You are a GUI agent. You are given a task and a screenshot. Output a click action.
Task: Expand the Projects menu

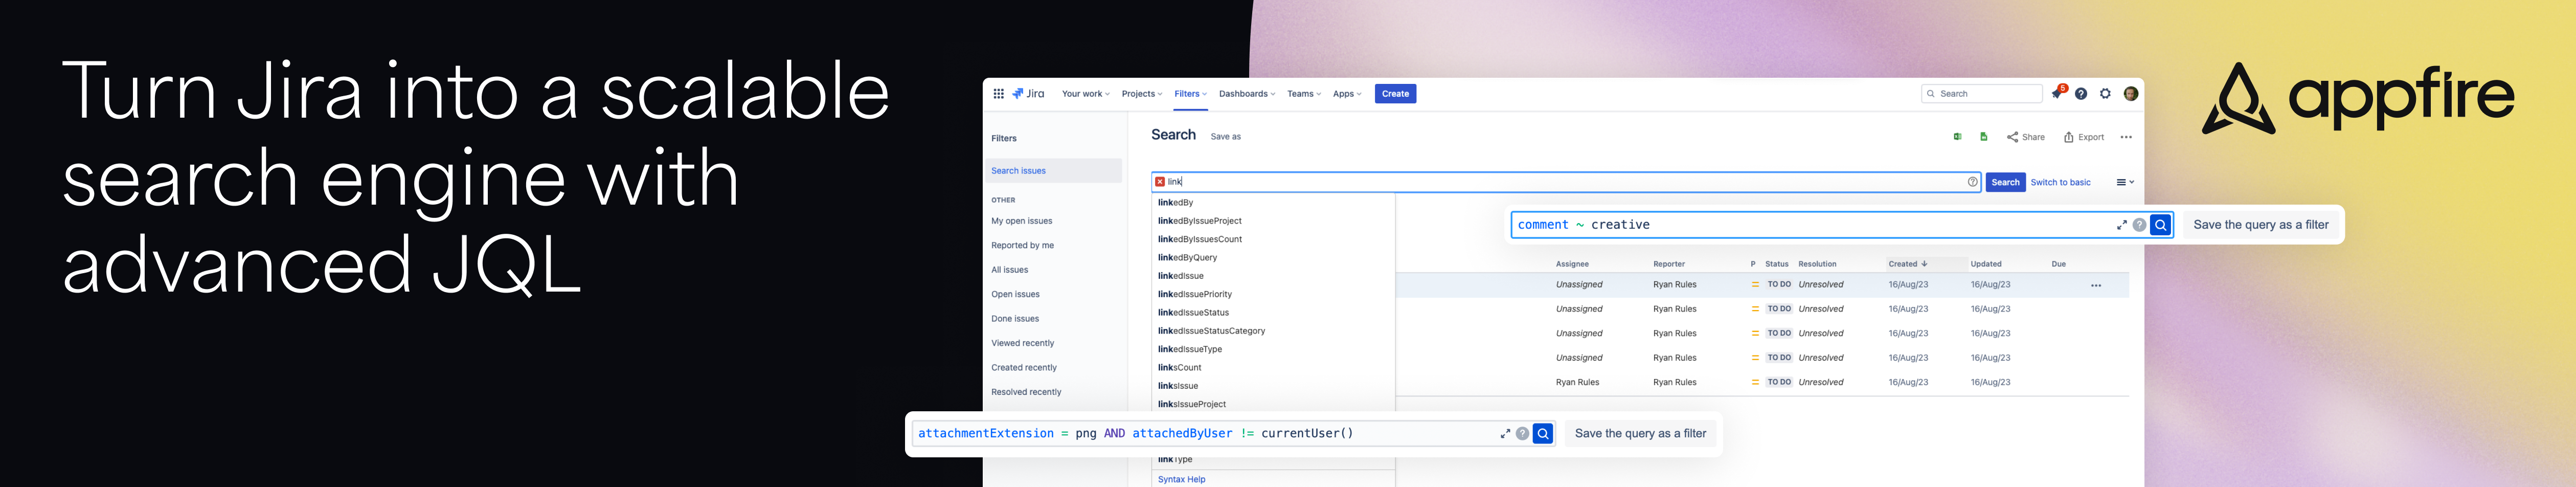click(x=1141, y=94)
